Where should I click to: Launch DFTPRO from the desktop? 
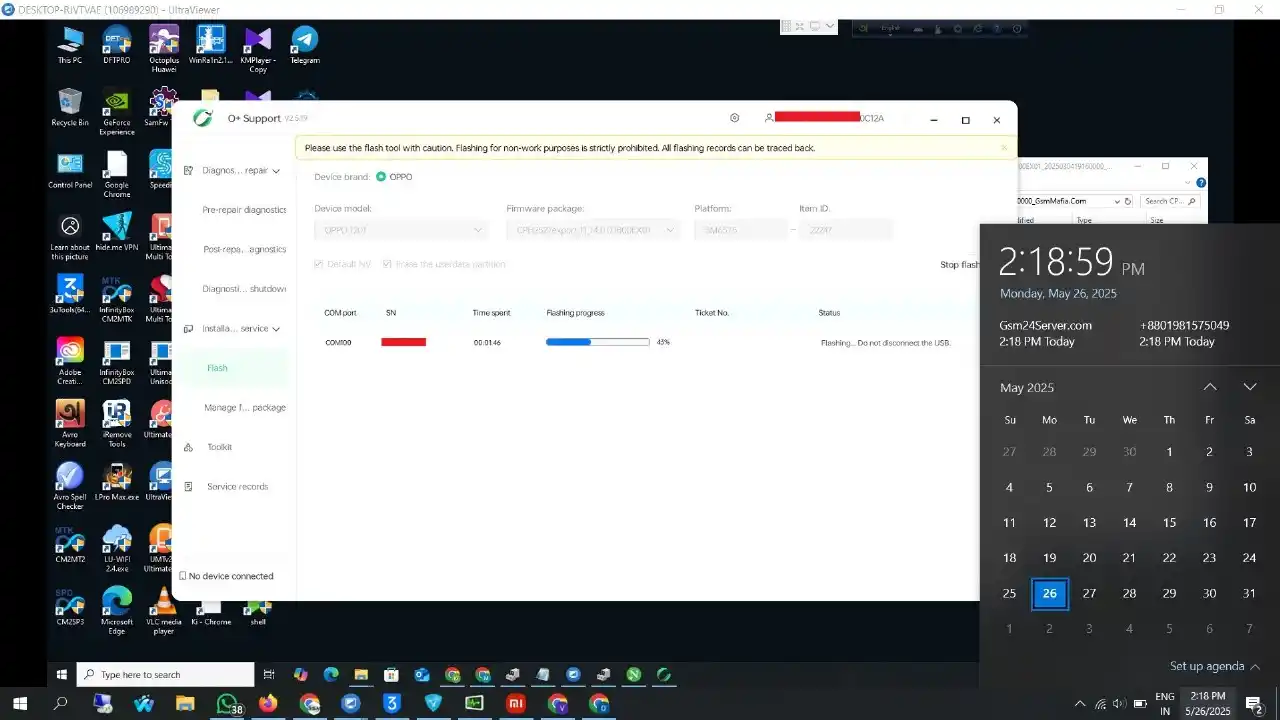click(x=116, y=46)
